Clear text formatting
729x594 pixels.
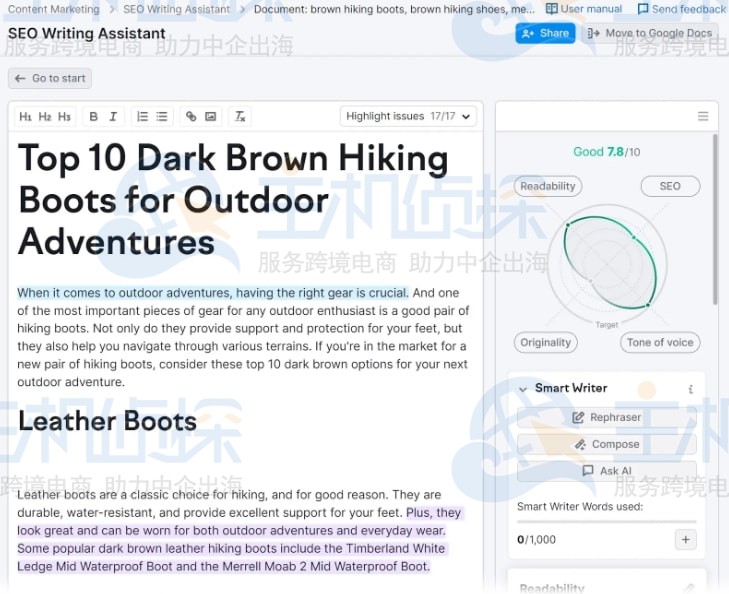[240, 117]
